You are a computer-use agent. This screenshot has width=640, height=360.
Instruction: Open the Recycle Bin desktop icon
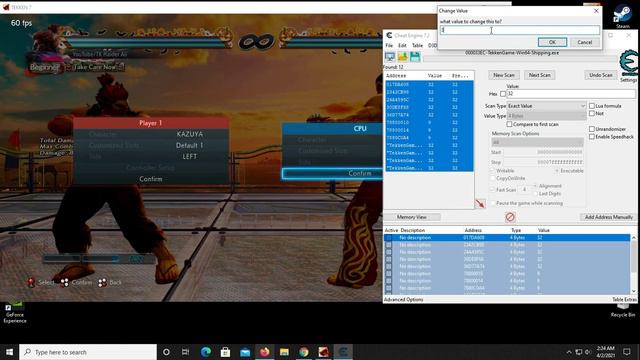point(623,310)
